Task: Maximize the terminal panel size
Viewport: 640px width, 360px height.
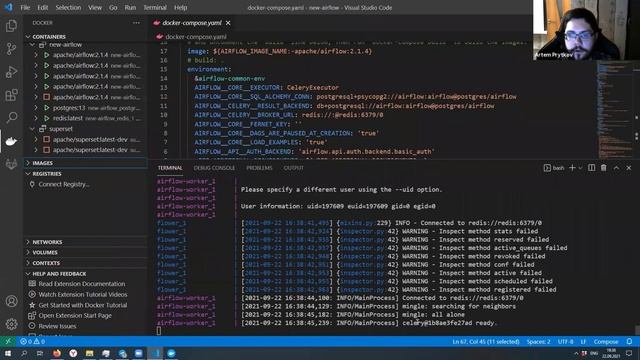Action: pos(616,168)
